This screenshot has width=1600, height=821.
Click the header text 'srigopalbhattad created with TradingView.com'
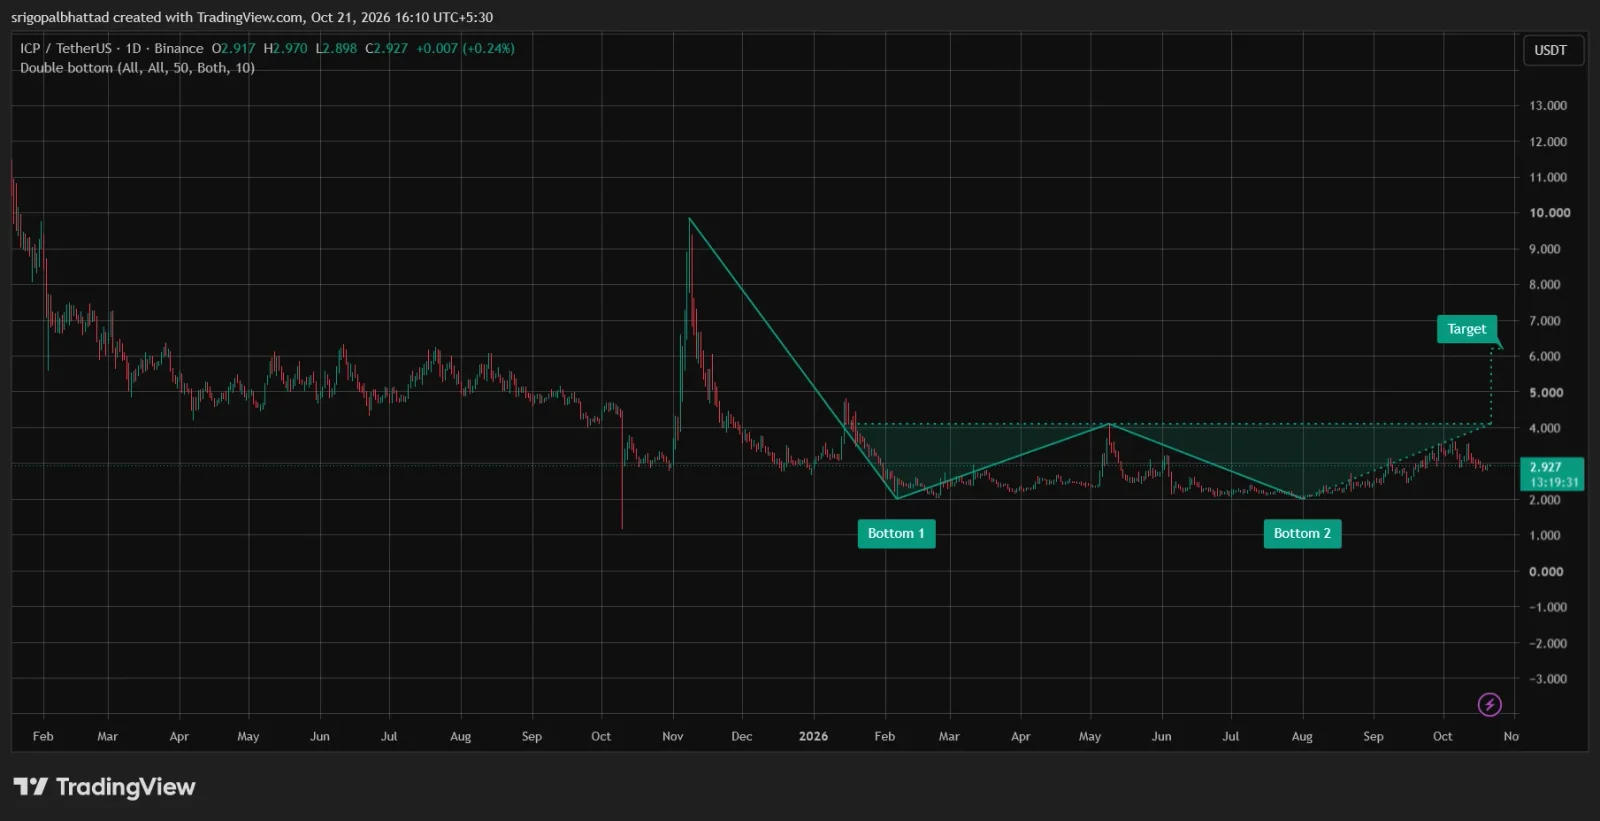pyautogui.click(x=157, y=17)
